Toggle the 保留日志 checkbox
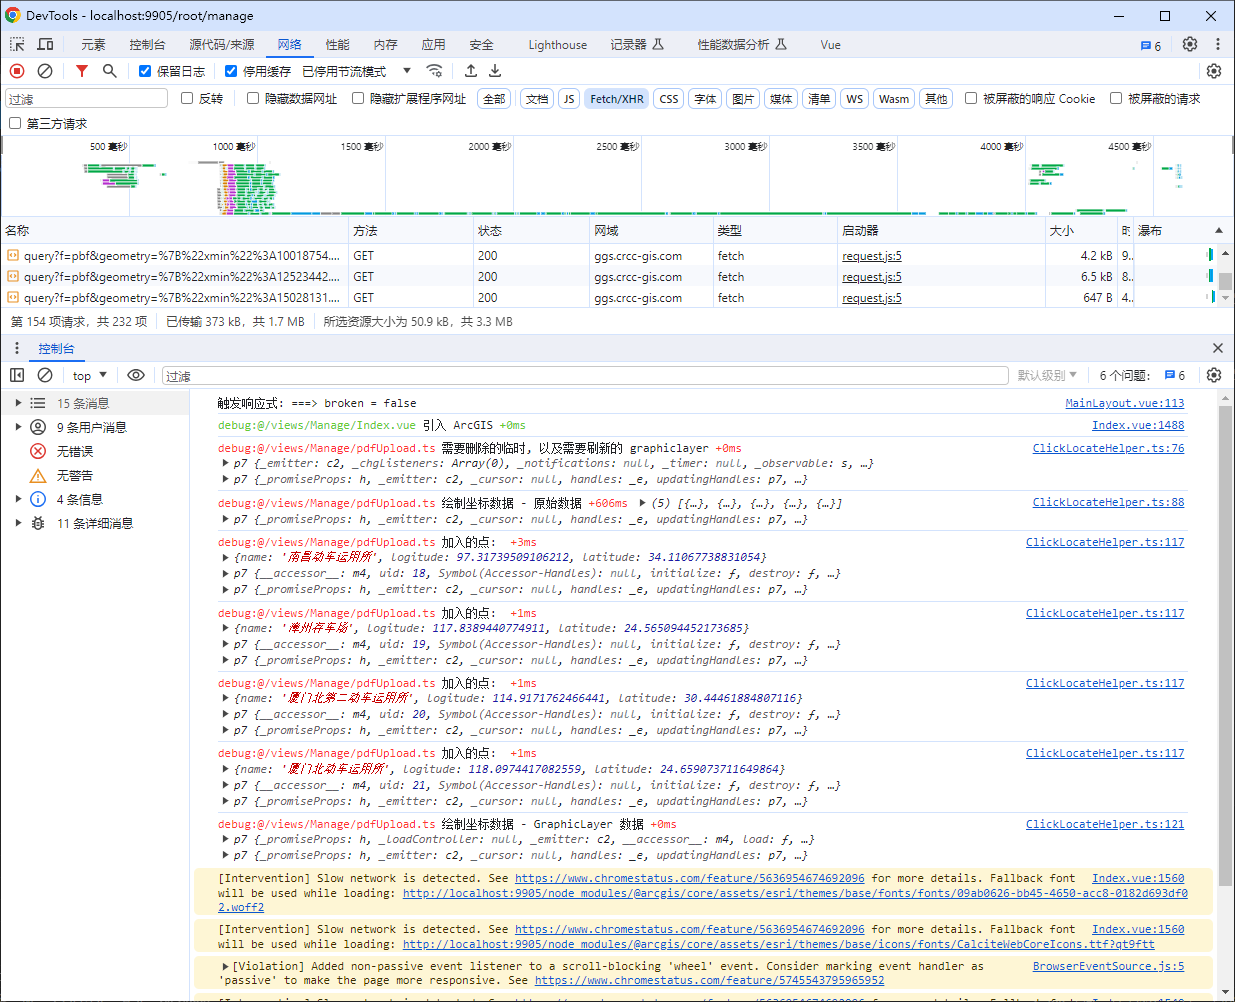The image size is (1235, 1002). coord(145,71)
